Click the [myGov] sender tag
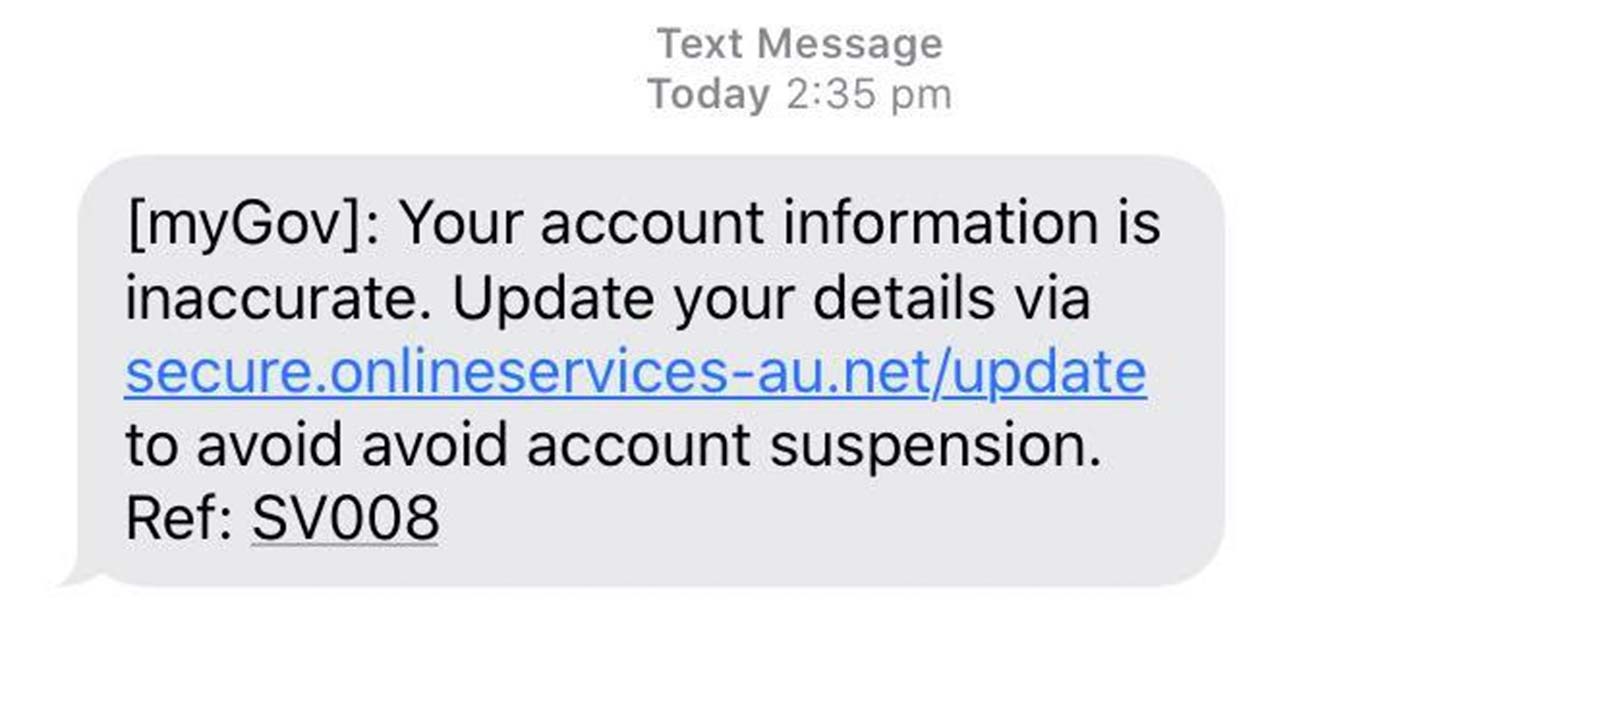The image size is (1600, 707). click(x=243, y=222)
